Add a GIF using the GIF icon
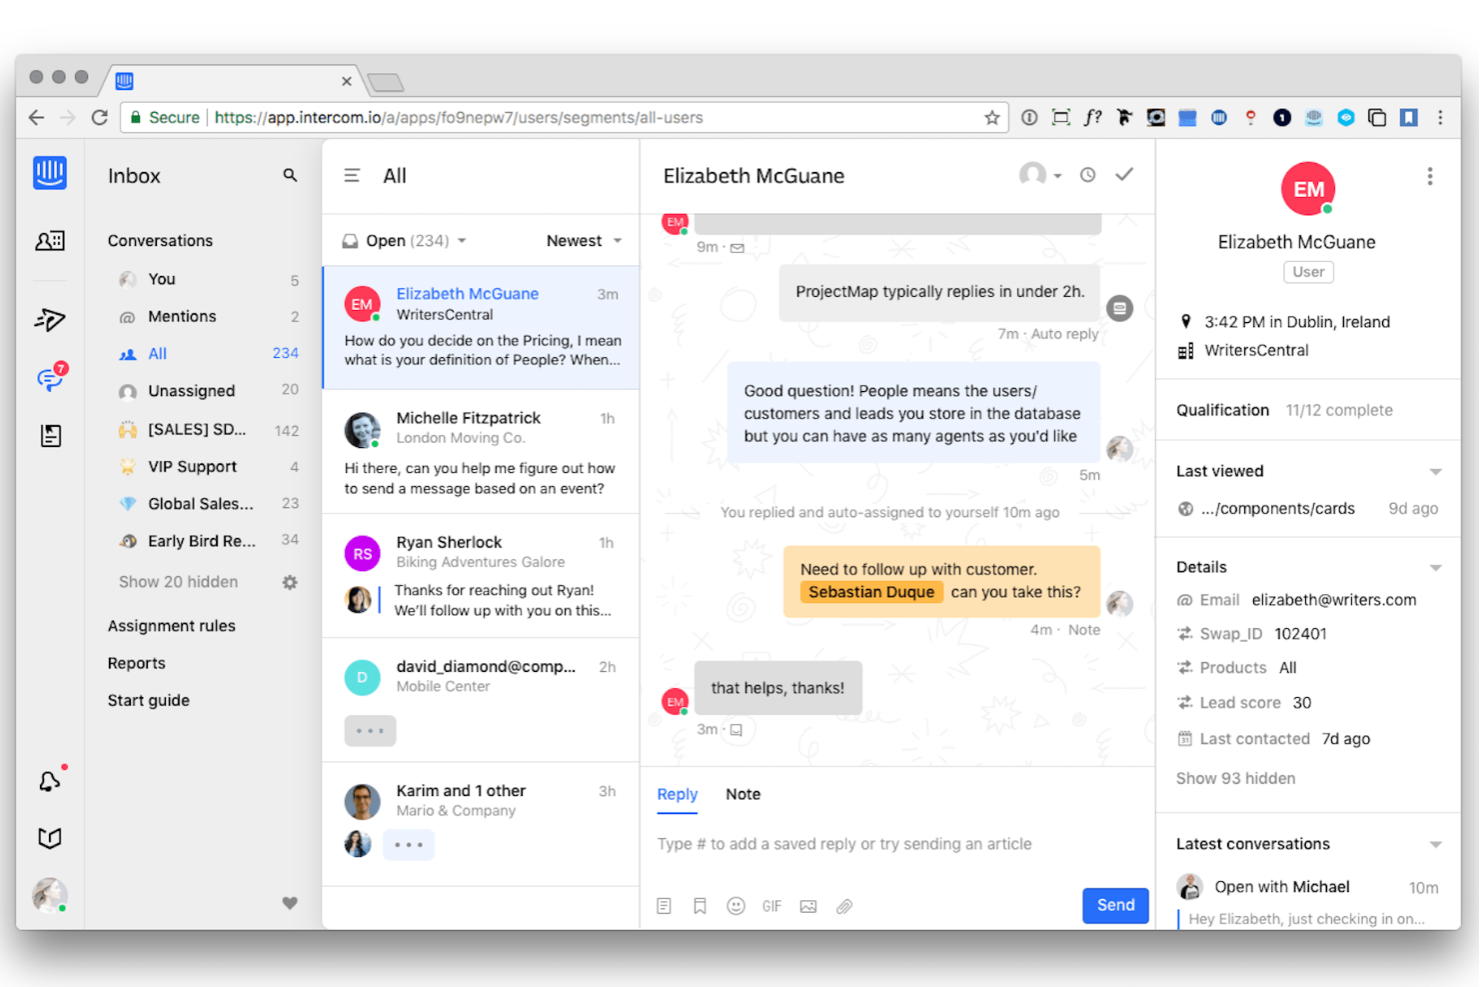The height and width of the screenshot is (987, 1480). coord(771,905)
